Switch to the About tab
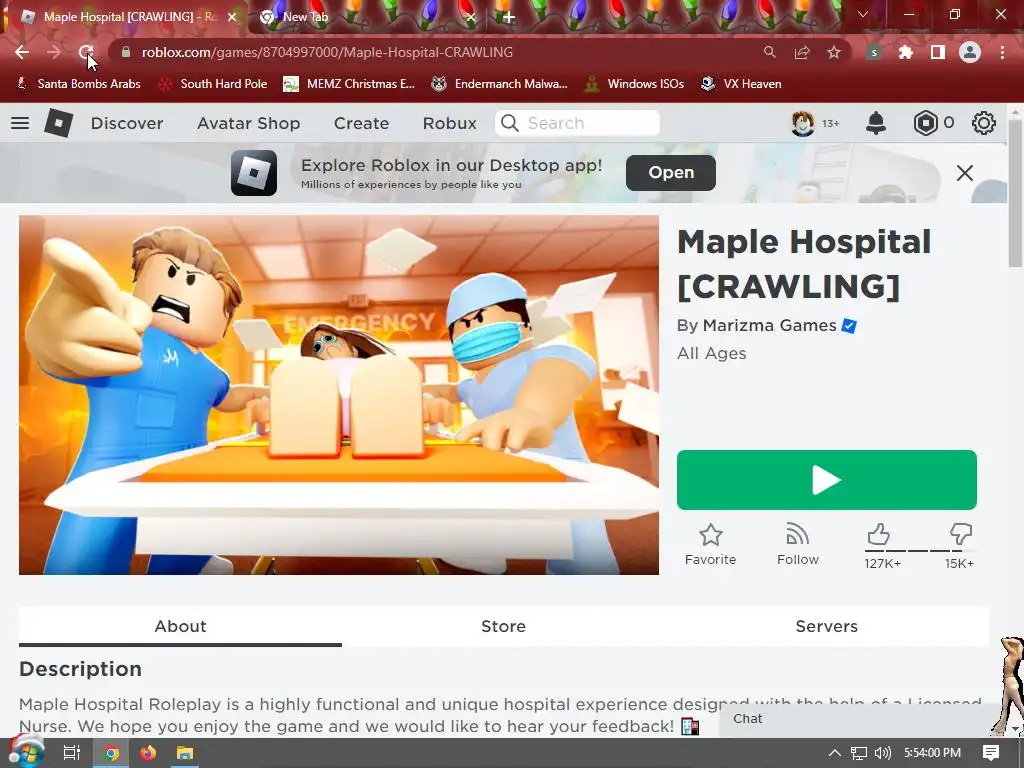This screenshot has height=768, width=1024. click(180, 626)
